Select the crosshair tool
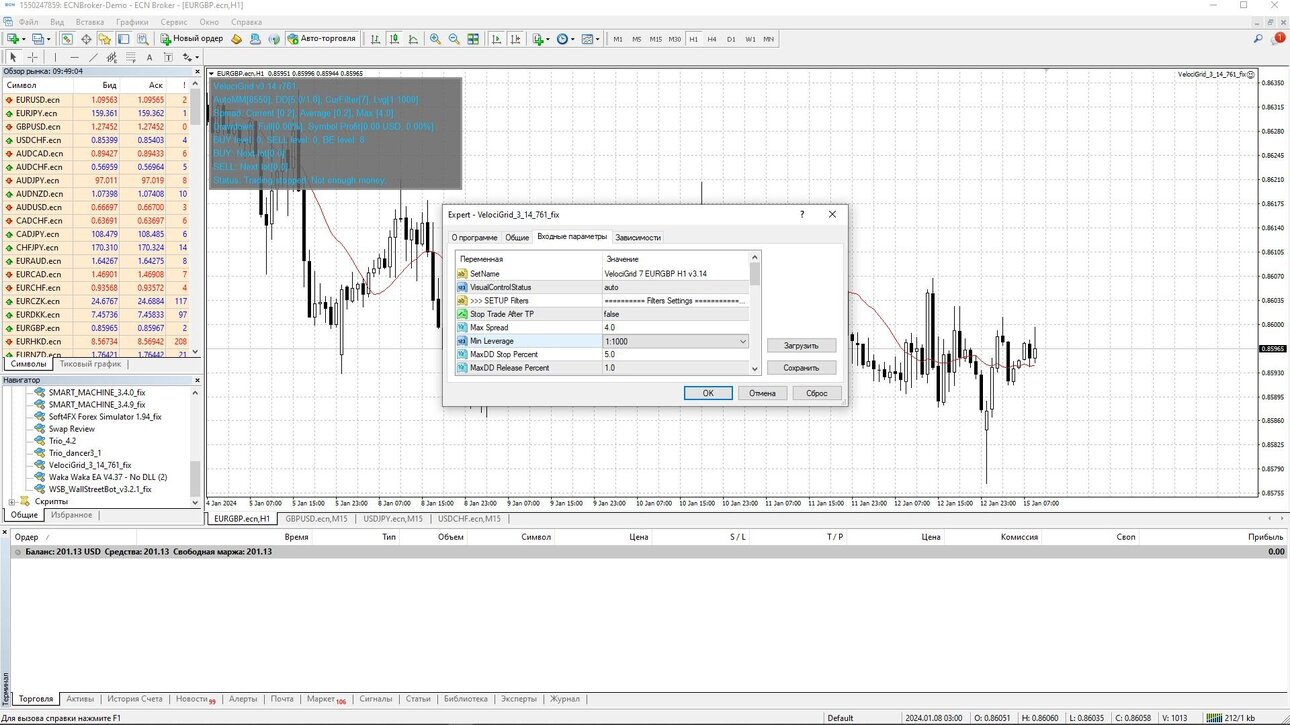The width and height of the screenshot is (1290, 725). pos(32,57)
